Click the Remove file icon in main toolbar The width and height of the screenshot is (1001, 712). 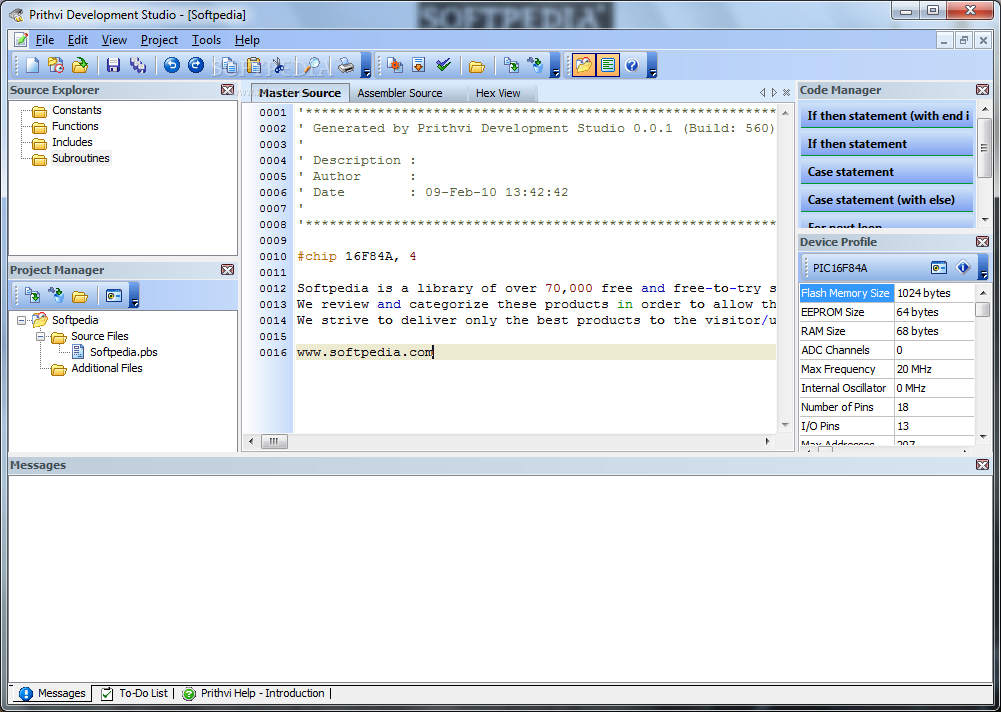tap(535, 65)
